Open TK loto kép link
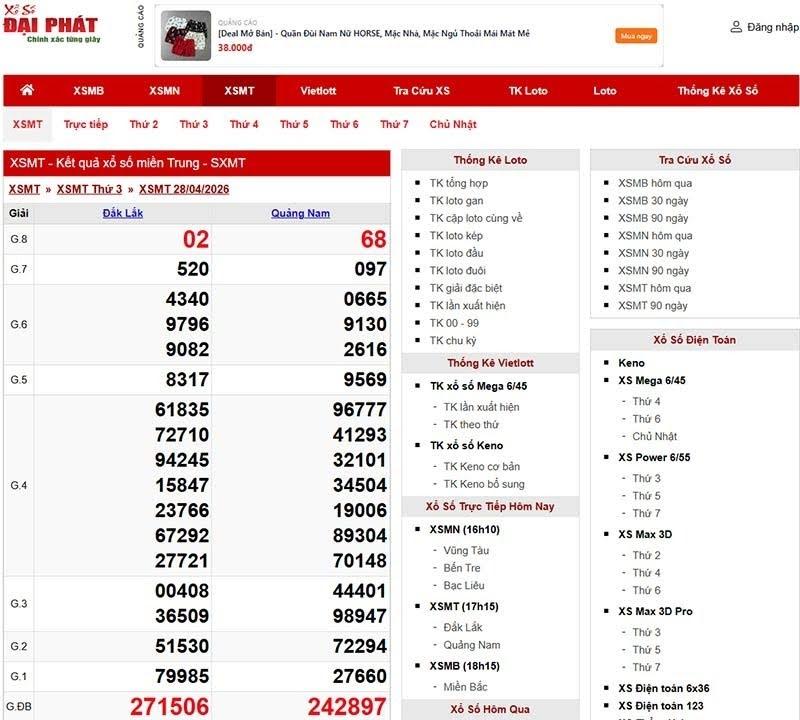 tap(456, 236)
